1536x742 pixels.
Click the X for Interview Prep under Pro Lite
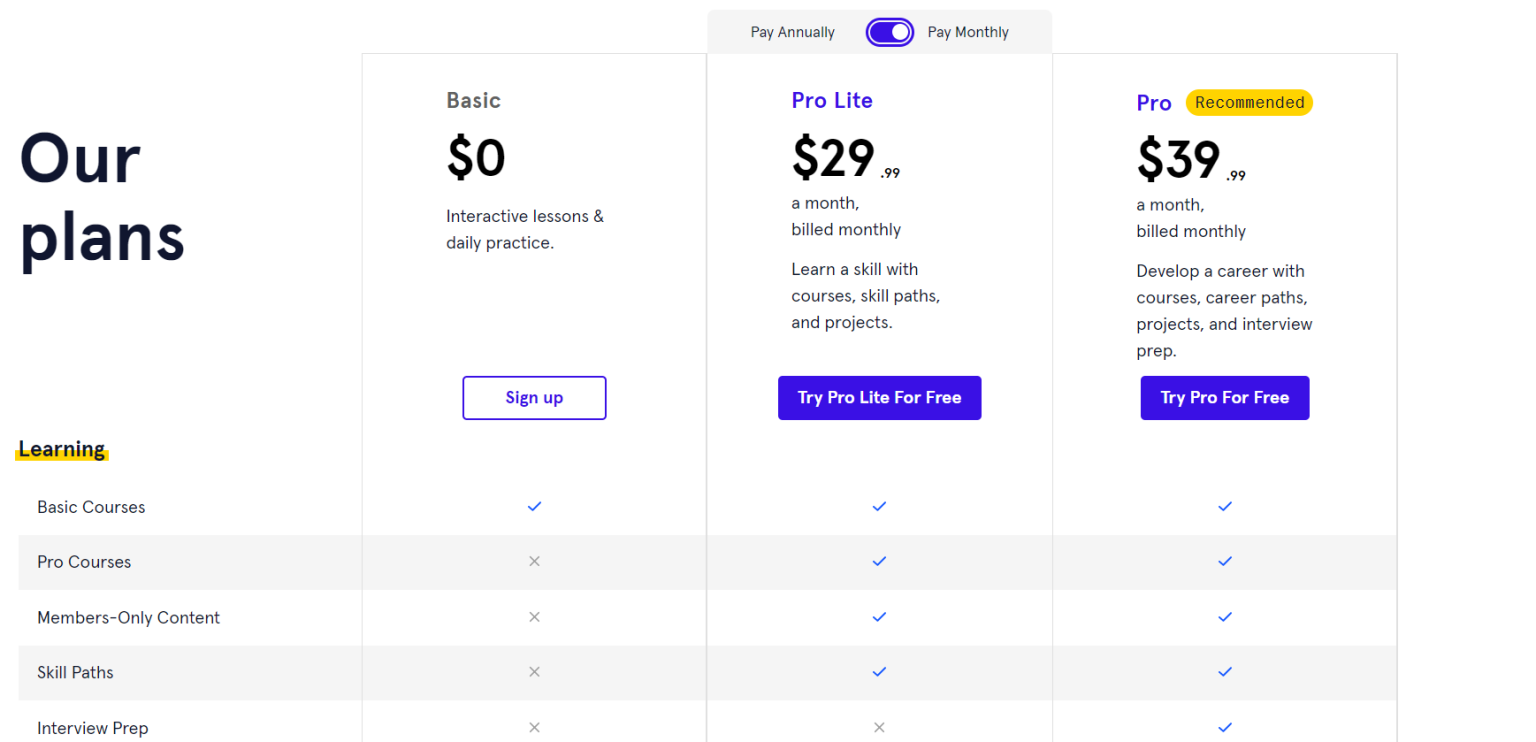pos(879,727)
